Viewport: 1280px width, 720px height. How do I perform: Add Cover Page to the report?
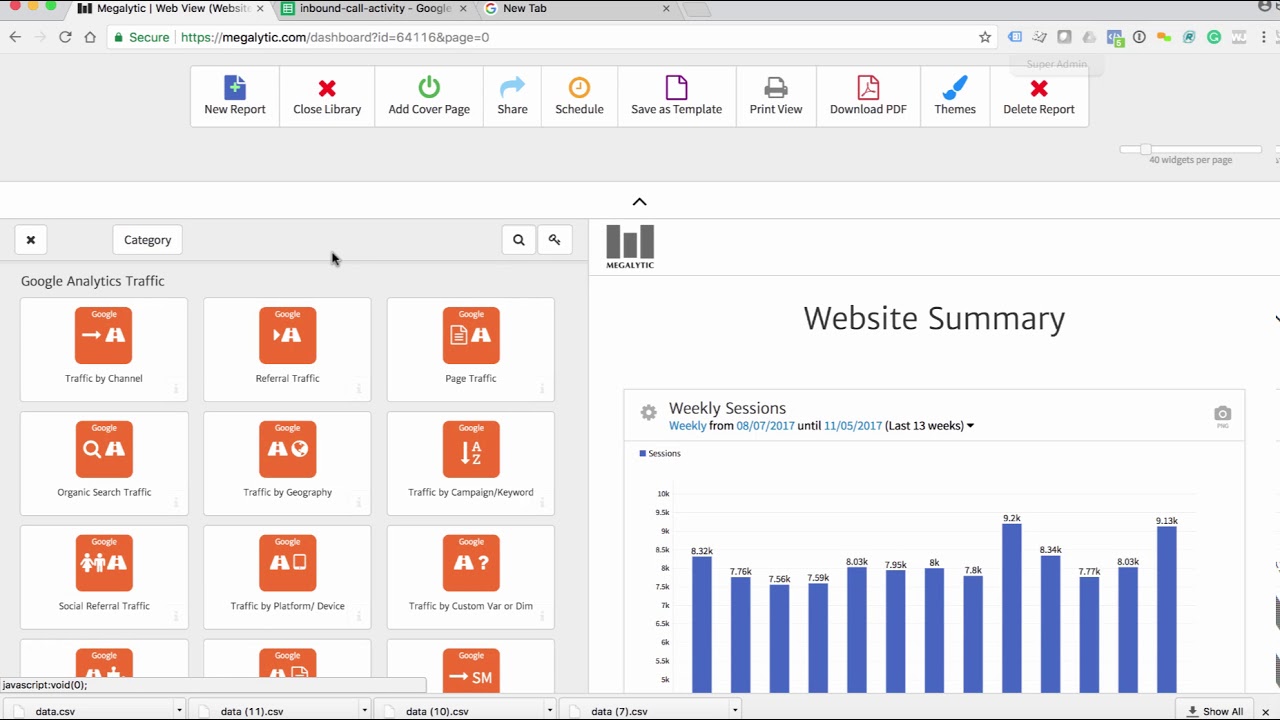(429, 96)
